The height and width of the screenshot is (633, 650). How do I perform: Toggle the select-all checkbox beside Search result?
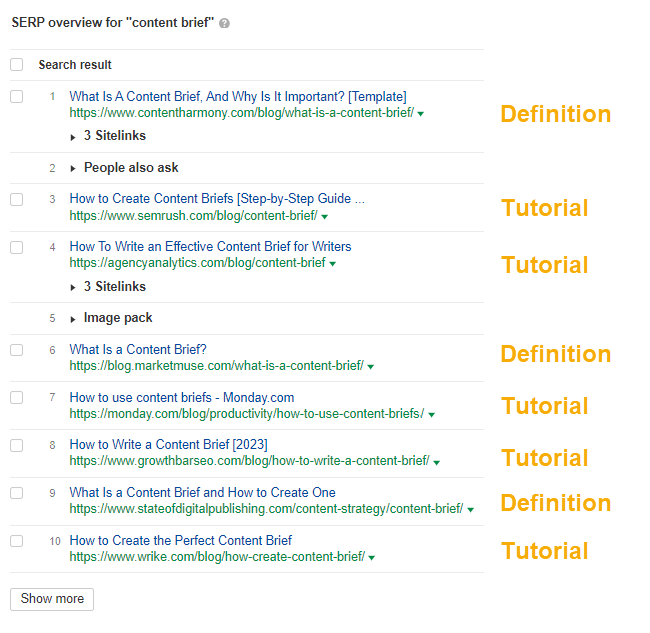tap(16, 65)
